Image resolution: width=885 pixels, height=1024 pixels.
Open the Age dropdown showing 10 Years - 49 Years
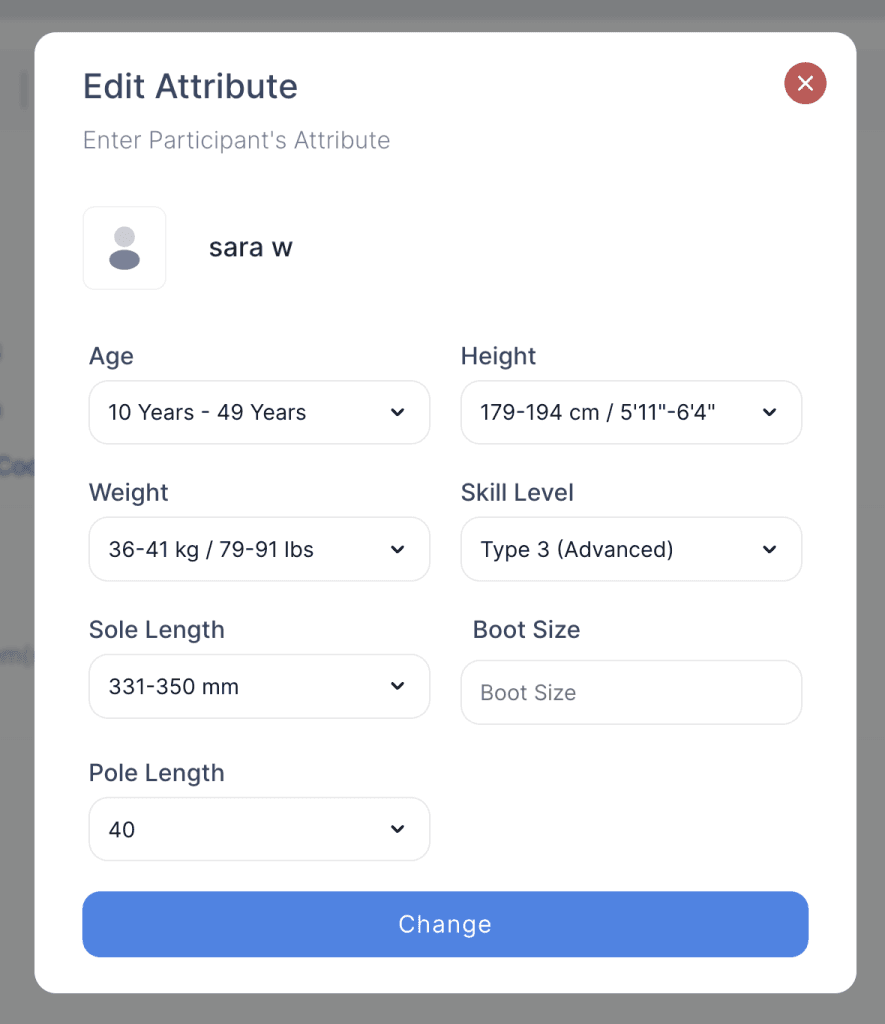(240, 412)
